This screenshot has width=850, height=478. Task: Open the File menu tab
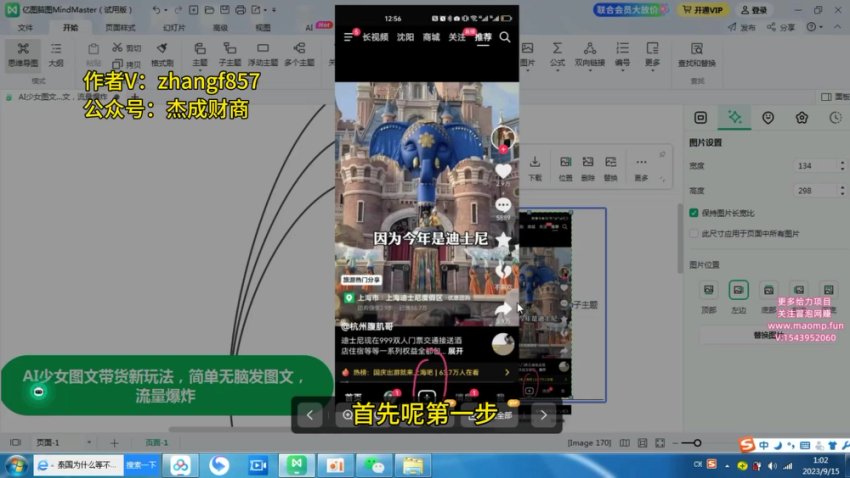[x=25, y=28]
